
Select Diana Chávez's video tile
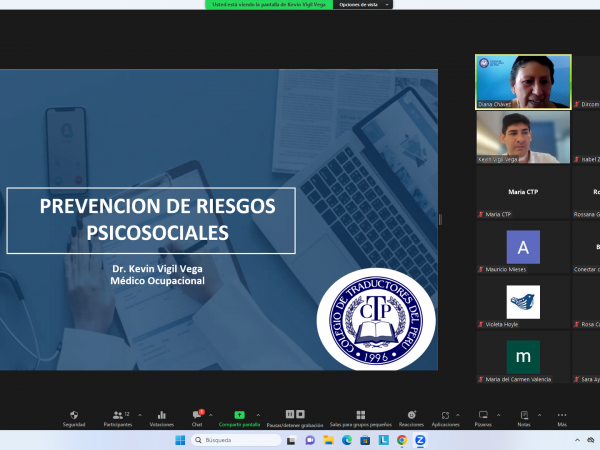coord(523,82)
